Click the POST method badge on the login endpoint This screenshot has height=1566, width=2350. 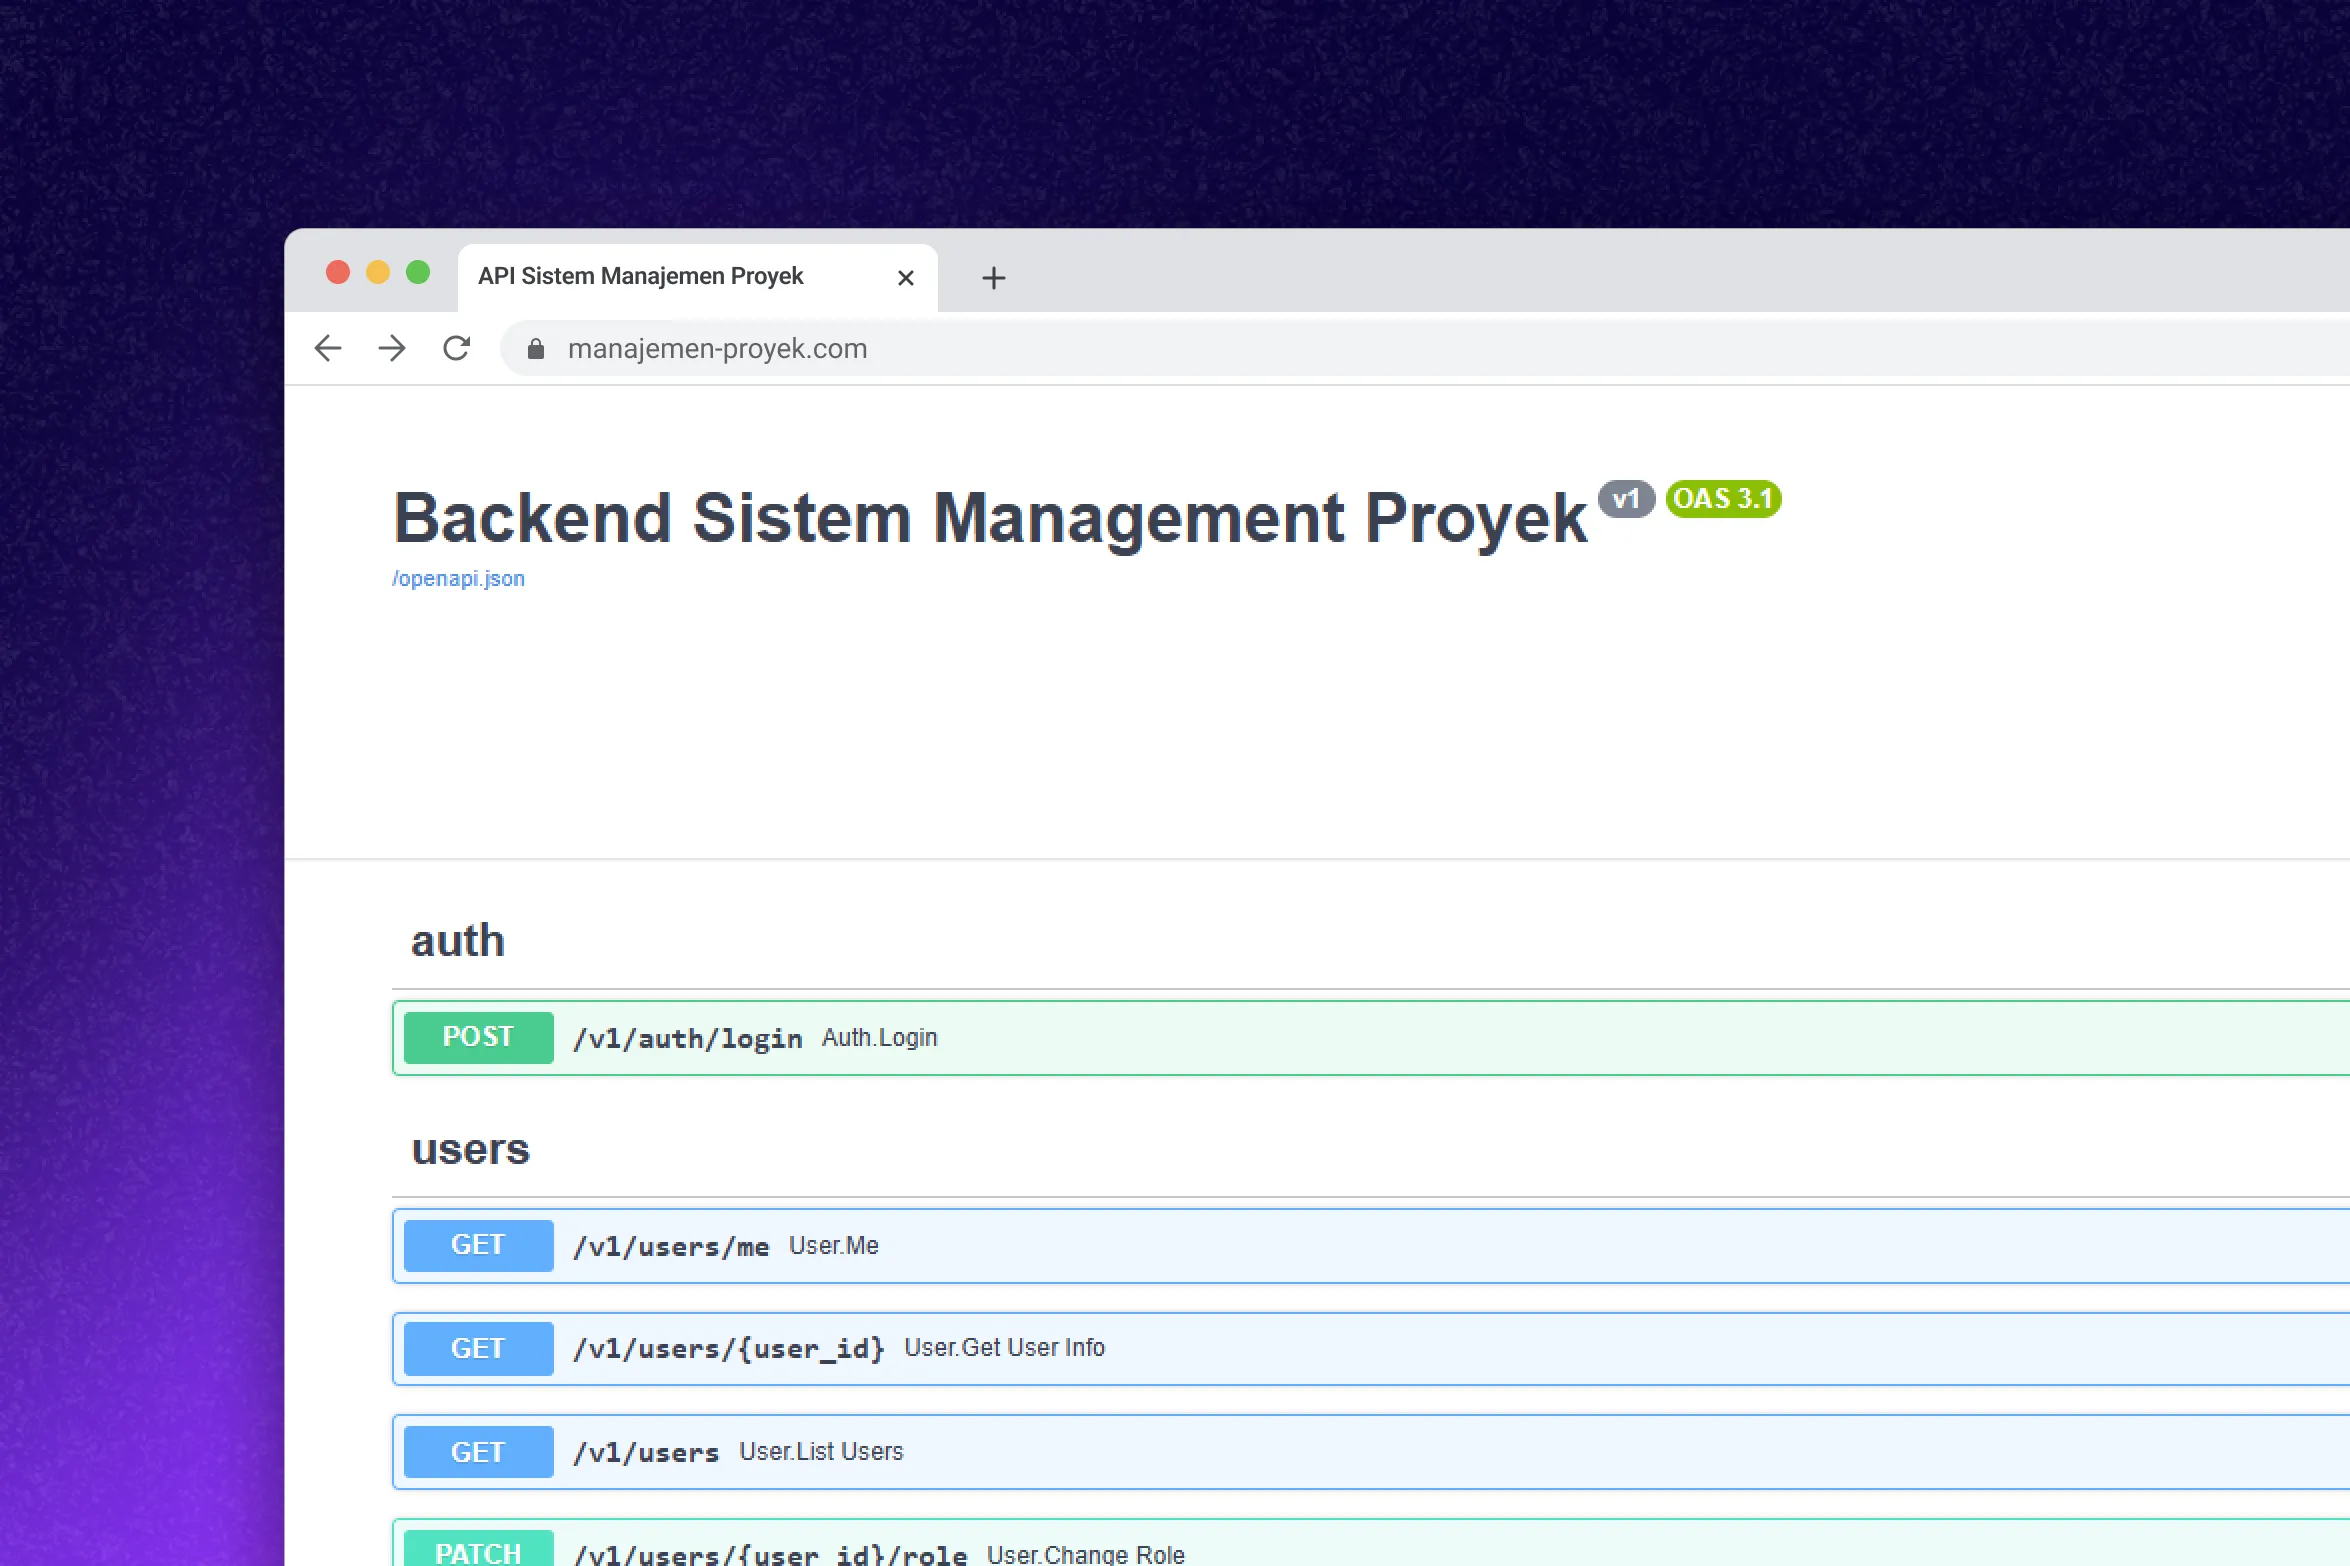click(x=478, y=1037)
